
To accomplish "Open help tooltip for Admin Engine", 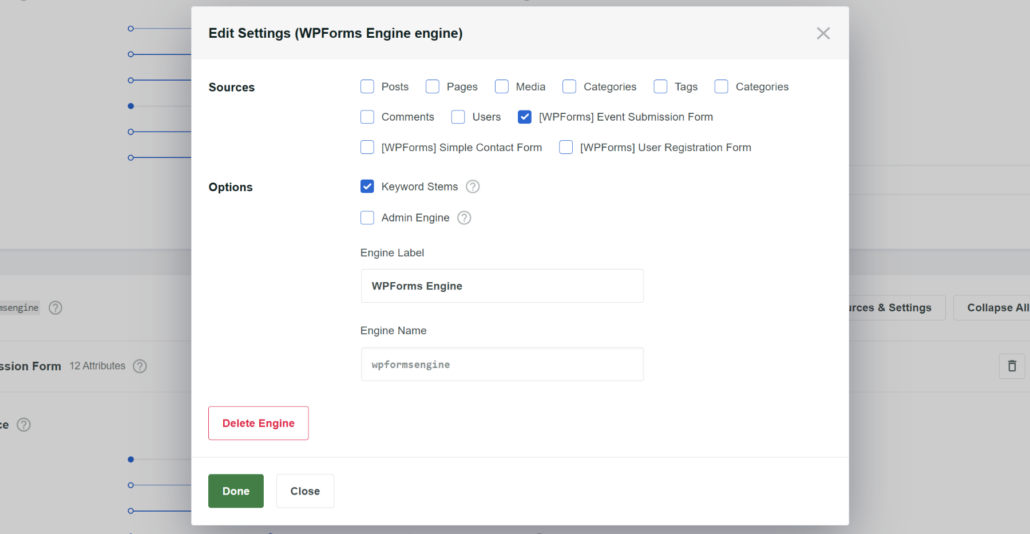I will 464,217.
